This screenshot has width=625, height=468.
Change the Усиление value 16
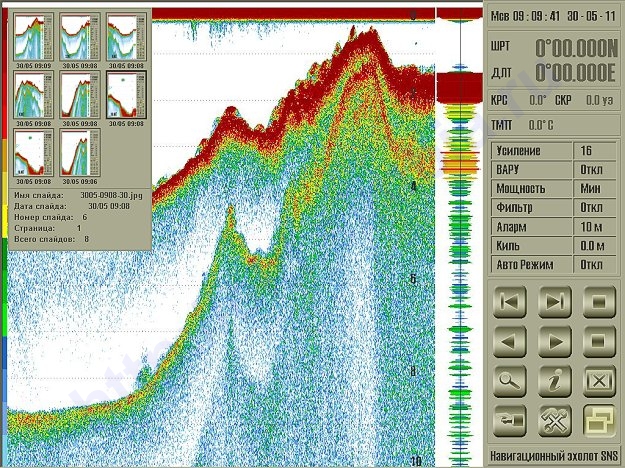[594, 150]
